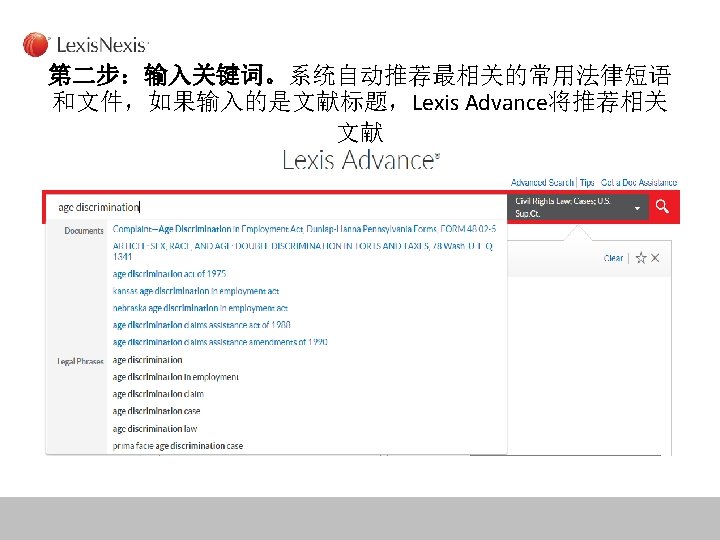Choose 'prima facie age discrimination case' phrase

pyautogui.click(x=178, y=446)
